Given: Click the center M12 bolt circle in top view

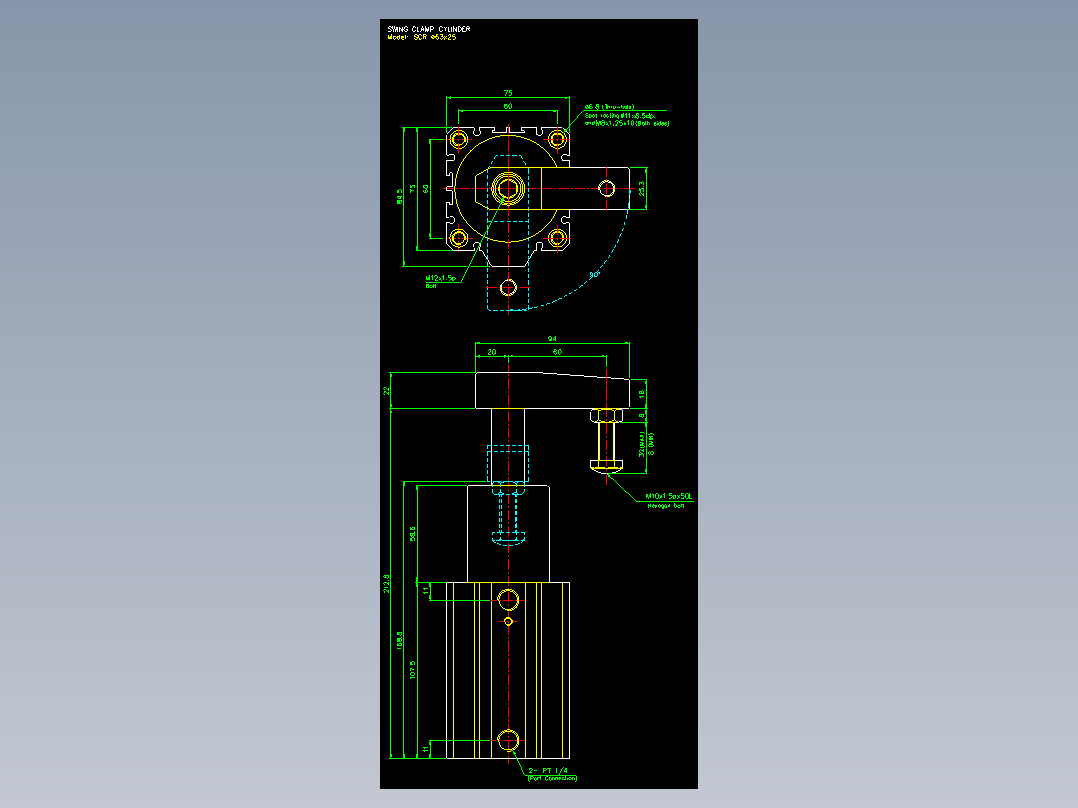Looking at the screenshot, I should click(x=508, y=188).
